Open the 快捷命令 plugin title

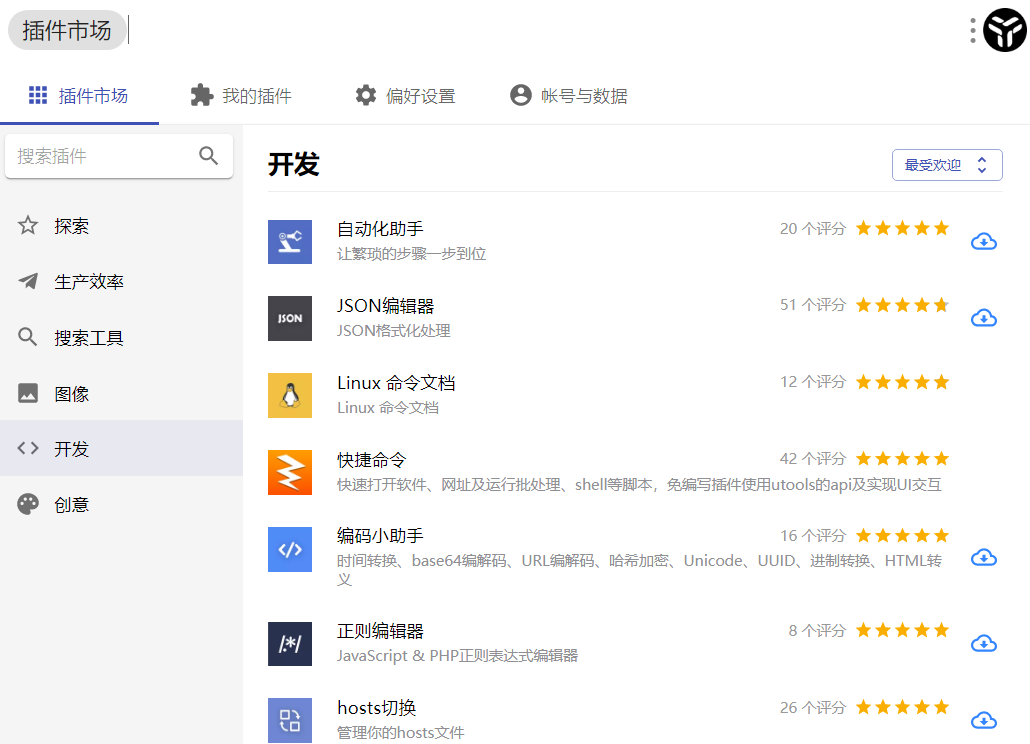372,460
